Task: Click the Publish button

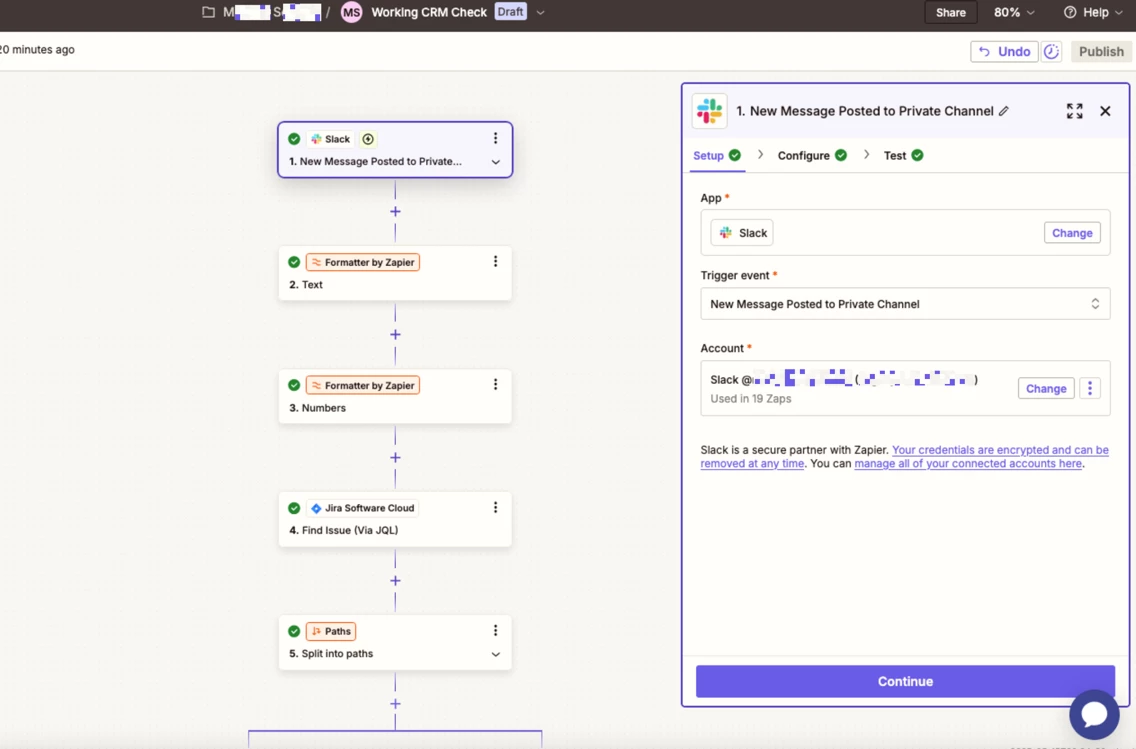Action: 1101,51
